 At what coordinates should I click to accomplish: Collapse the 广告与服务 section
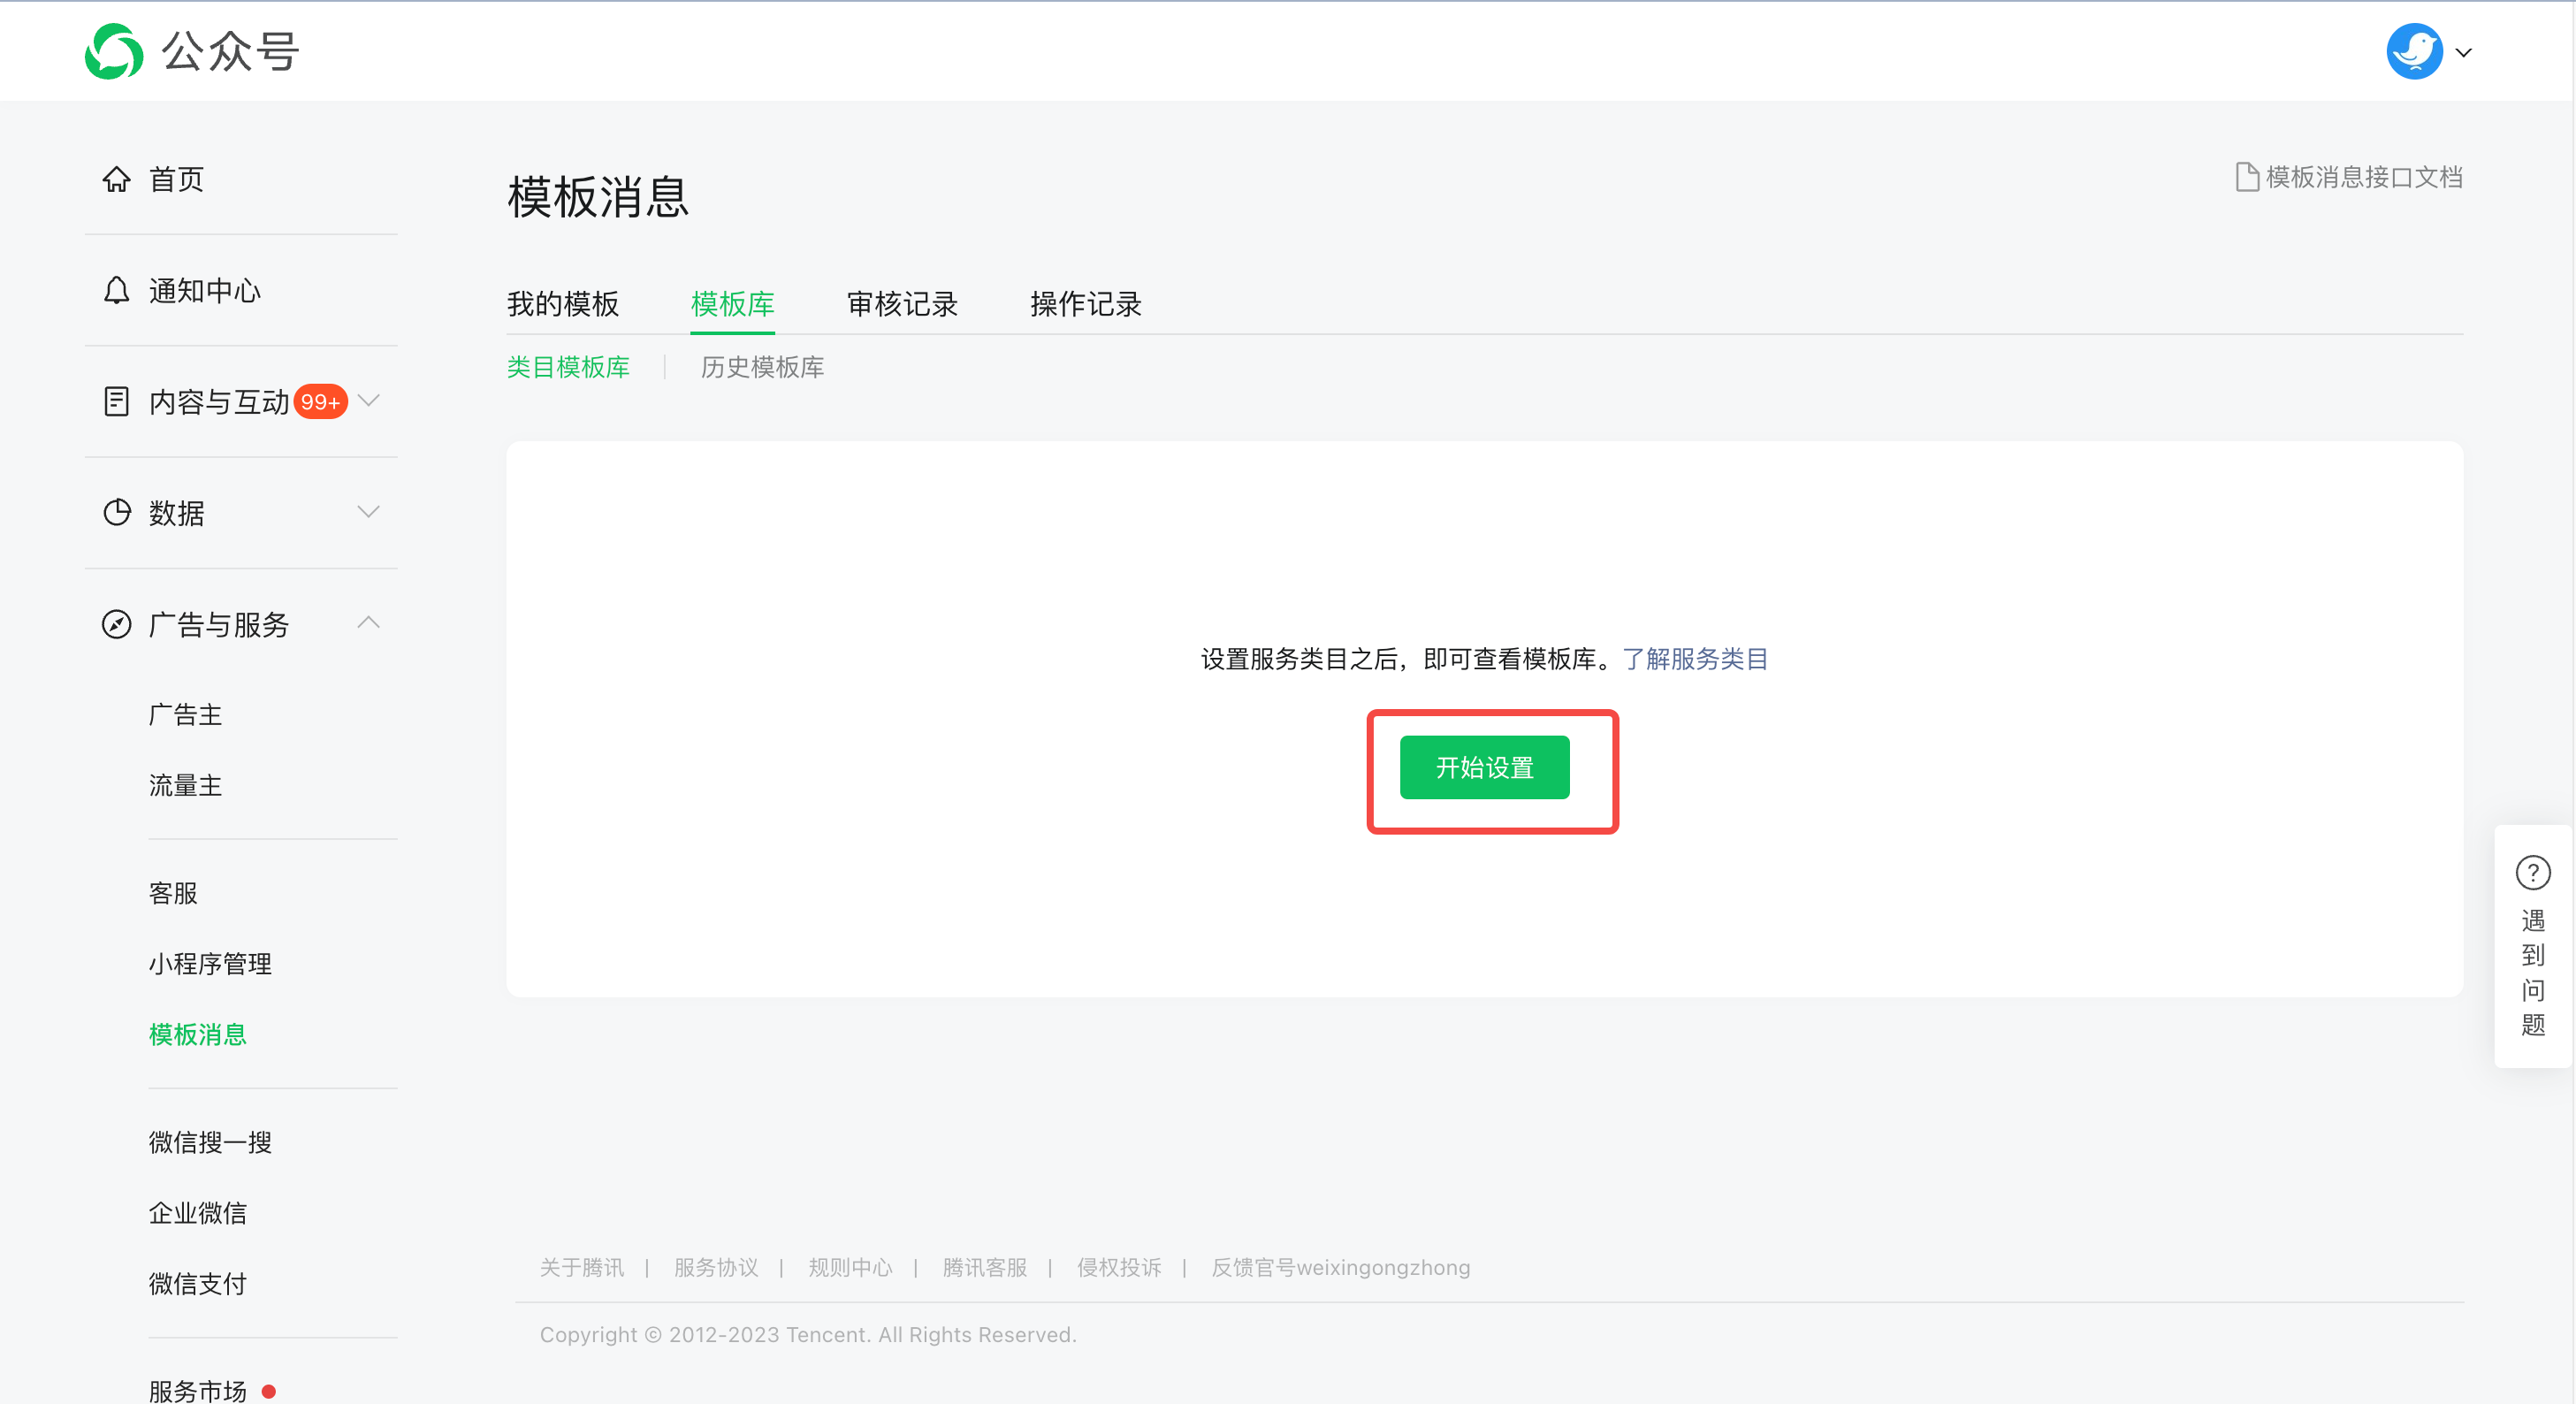click(x=369, y=622)
